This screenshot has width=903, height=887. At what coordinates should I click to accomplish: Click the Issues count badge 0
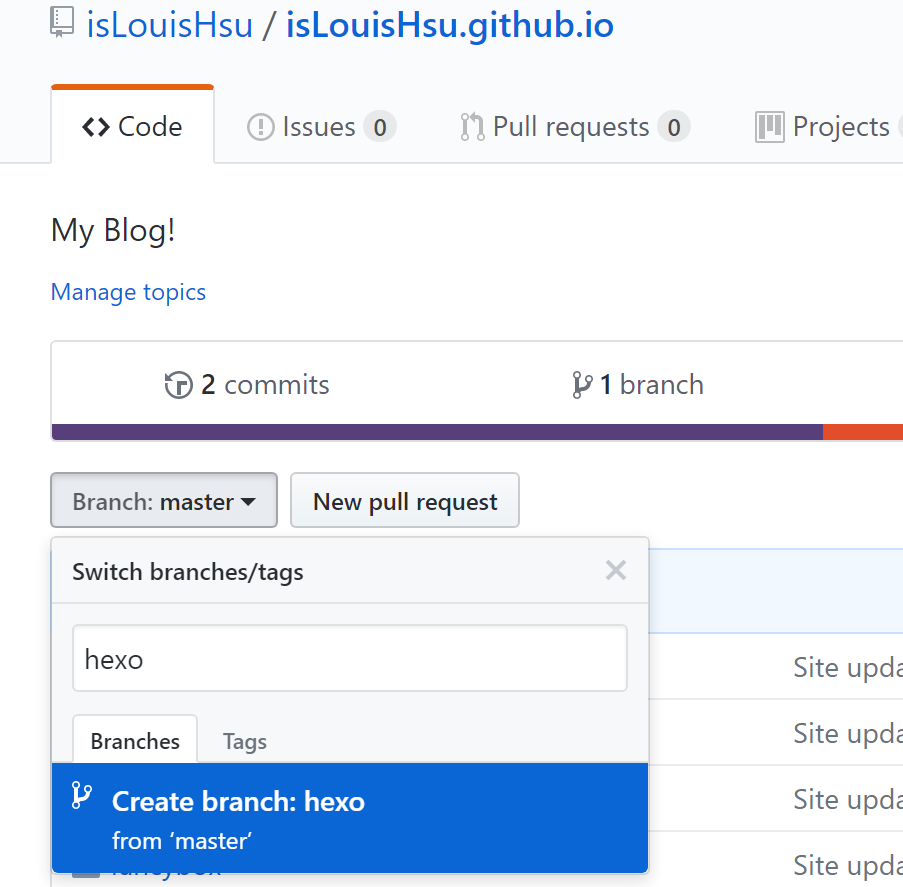click(380, 127)
